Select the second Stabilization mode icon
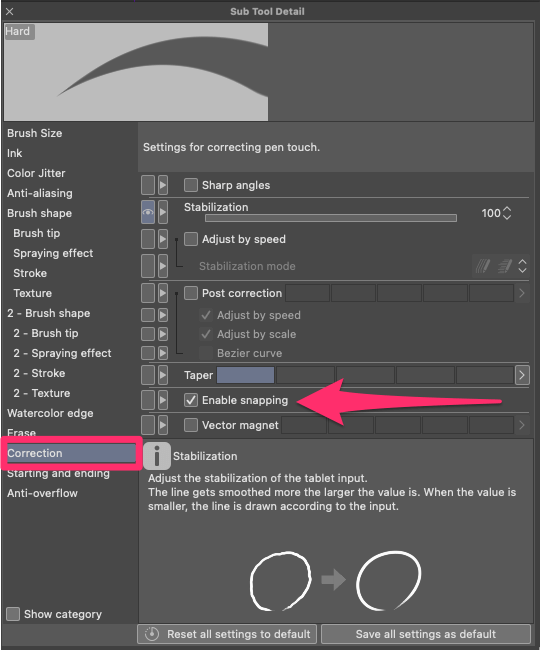540x650 pixels. pos(504,266)
